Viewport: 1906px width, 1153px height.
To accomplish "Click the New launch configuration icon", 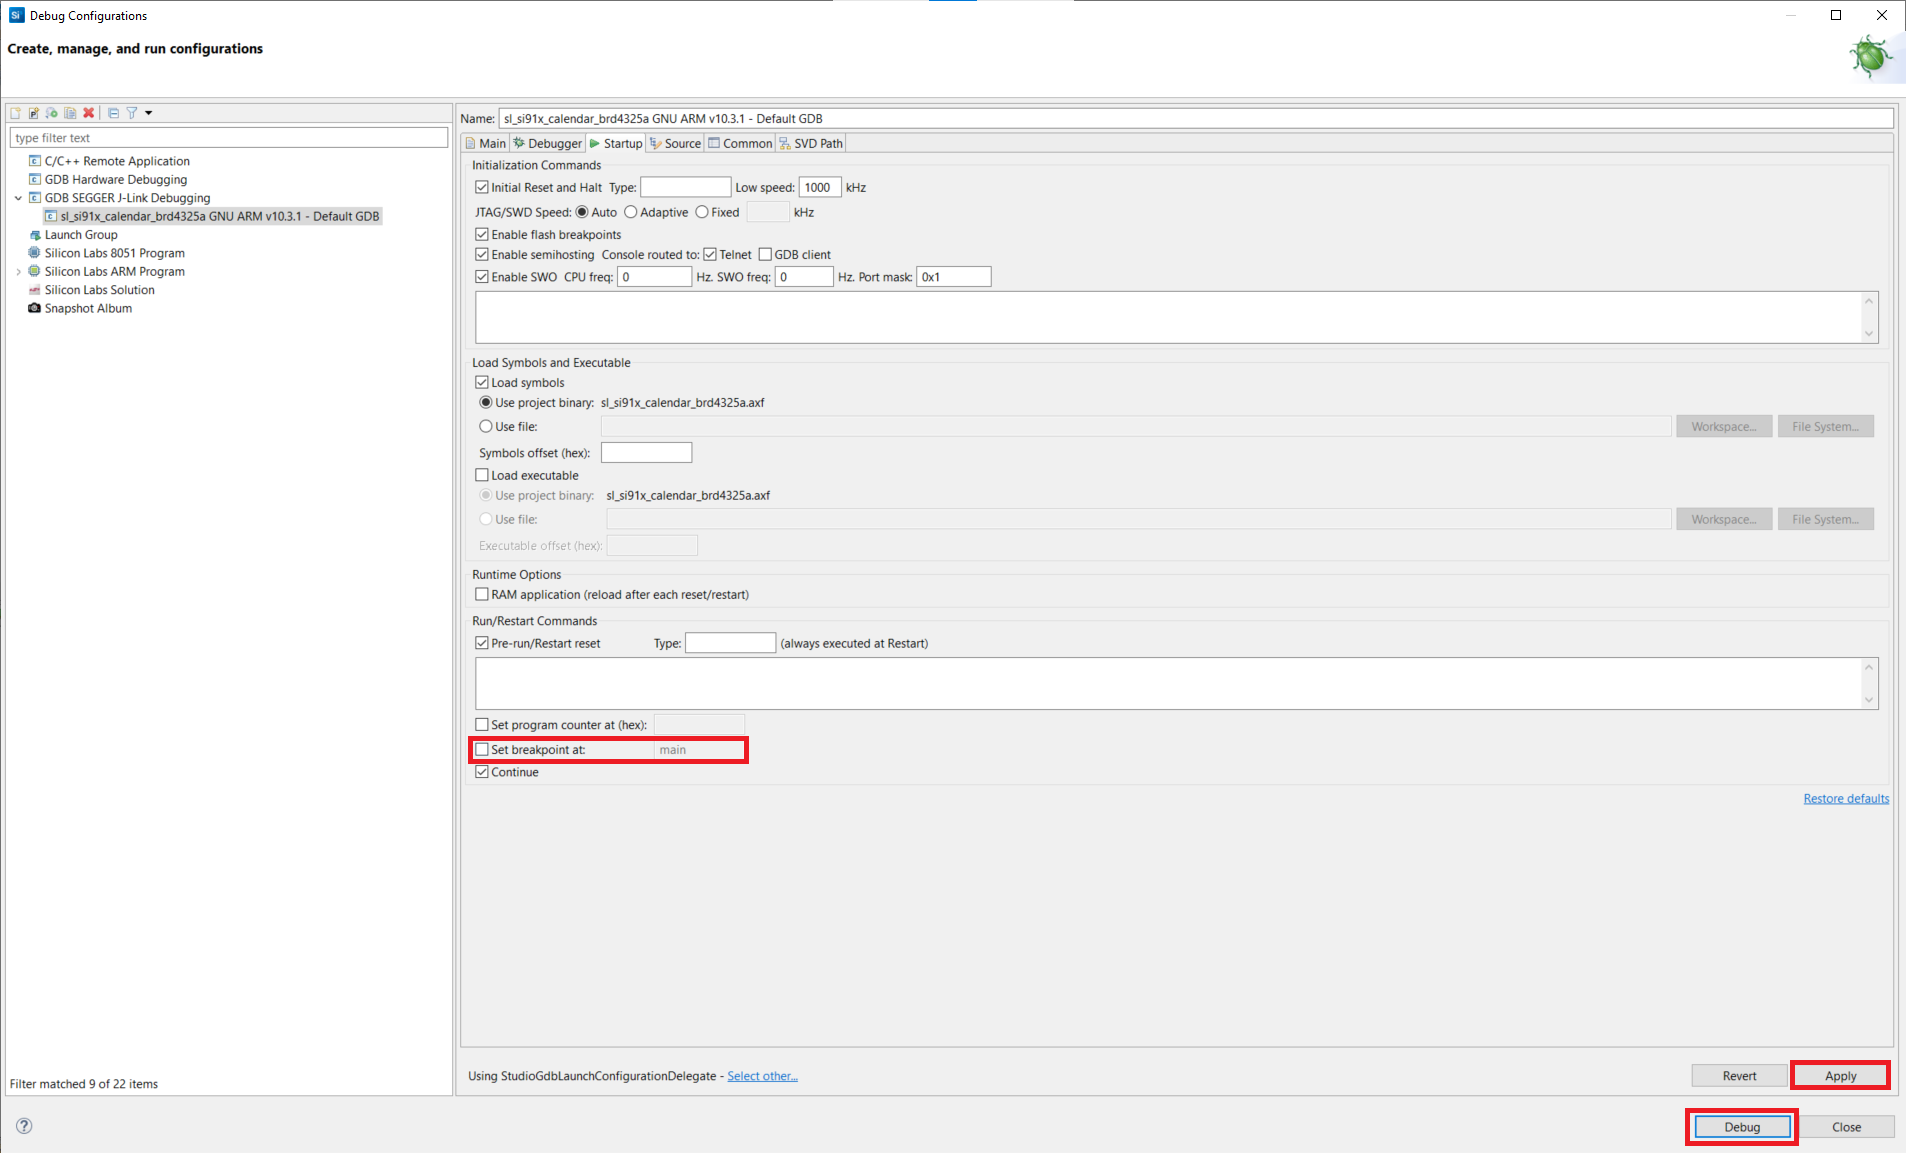I will 16,113.
